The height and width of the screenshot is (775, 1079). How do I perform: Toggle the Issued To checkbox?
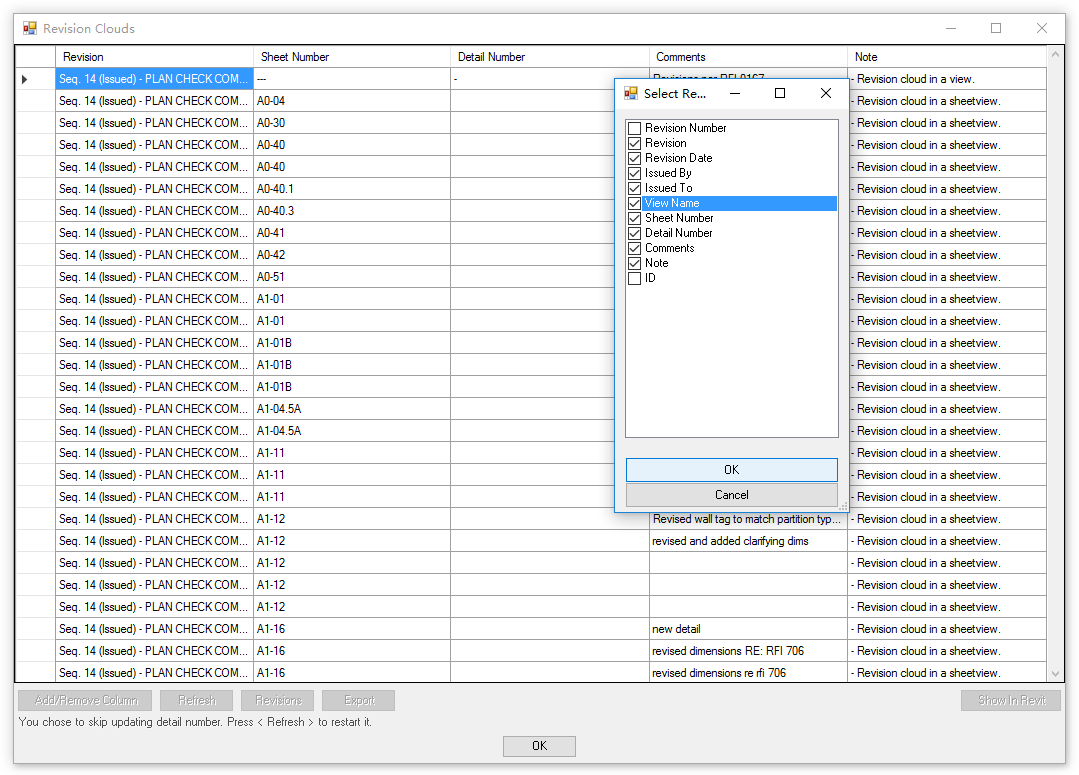pyautogui.click(x=634, y=188)
